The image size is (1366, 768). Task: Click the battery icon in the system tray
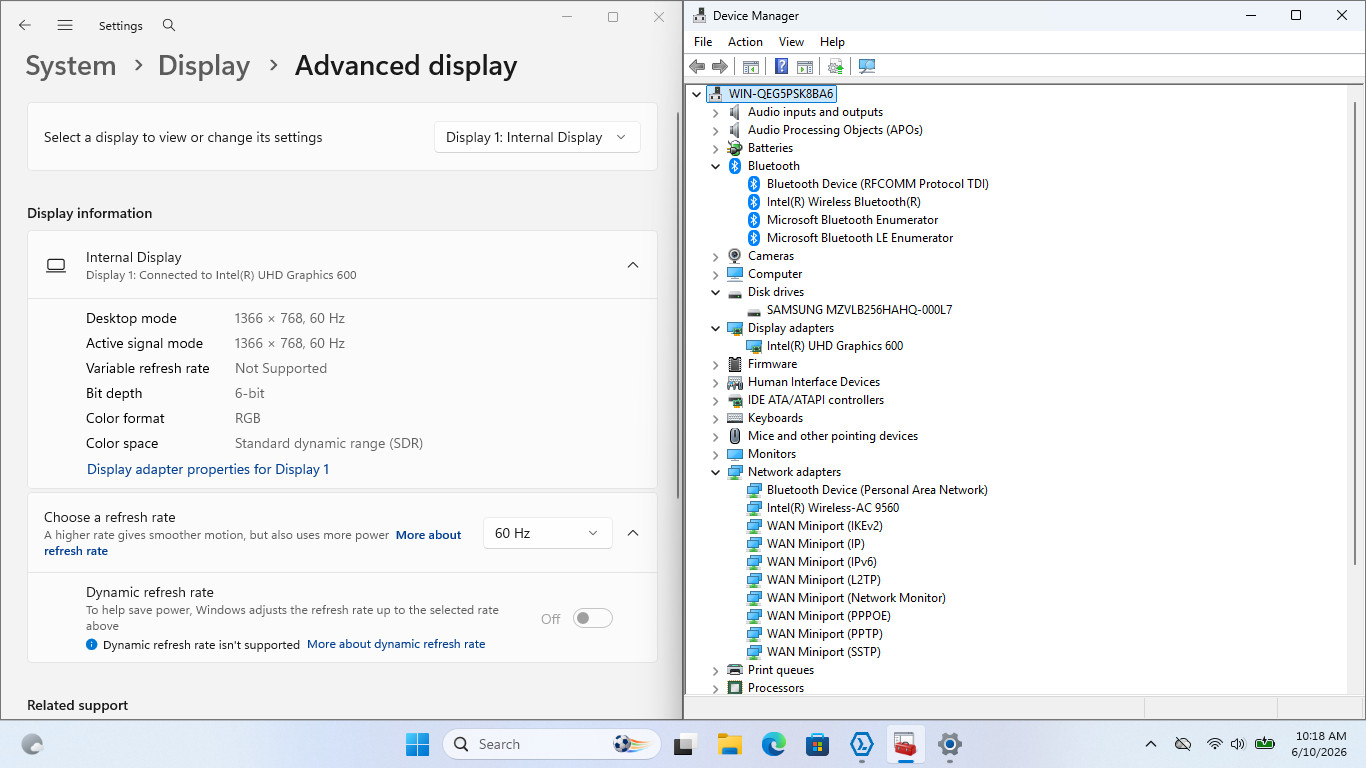click(1265, 744)
